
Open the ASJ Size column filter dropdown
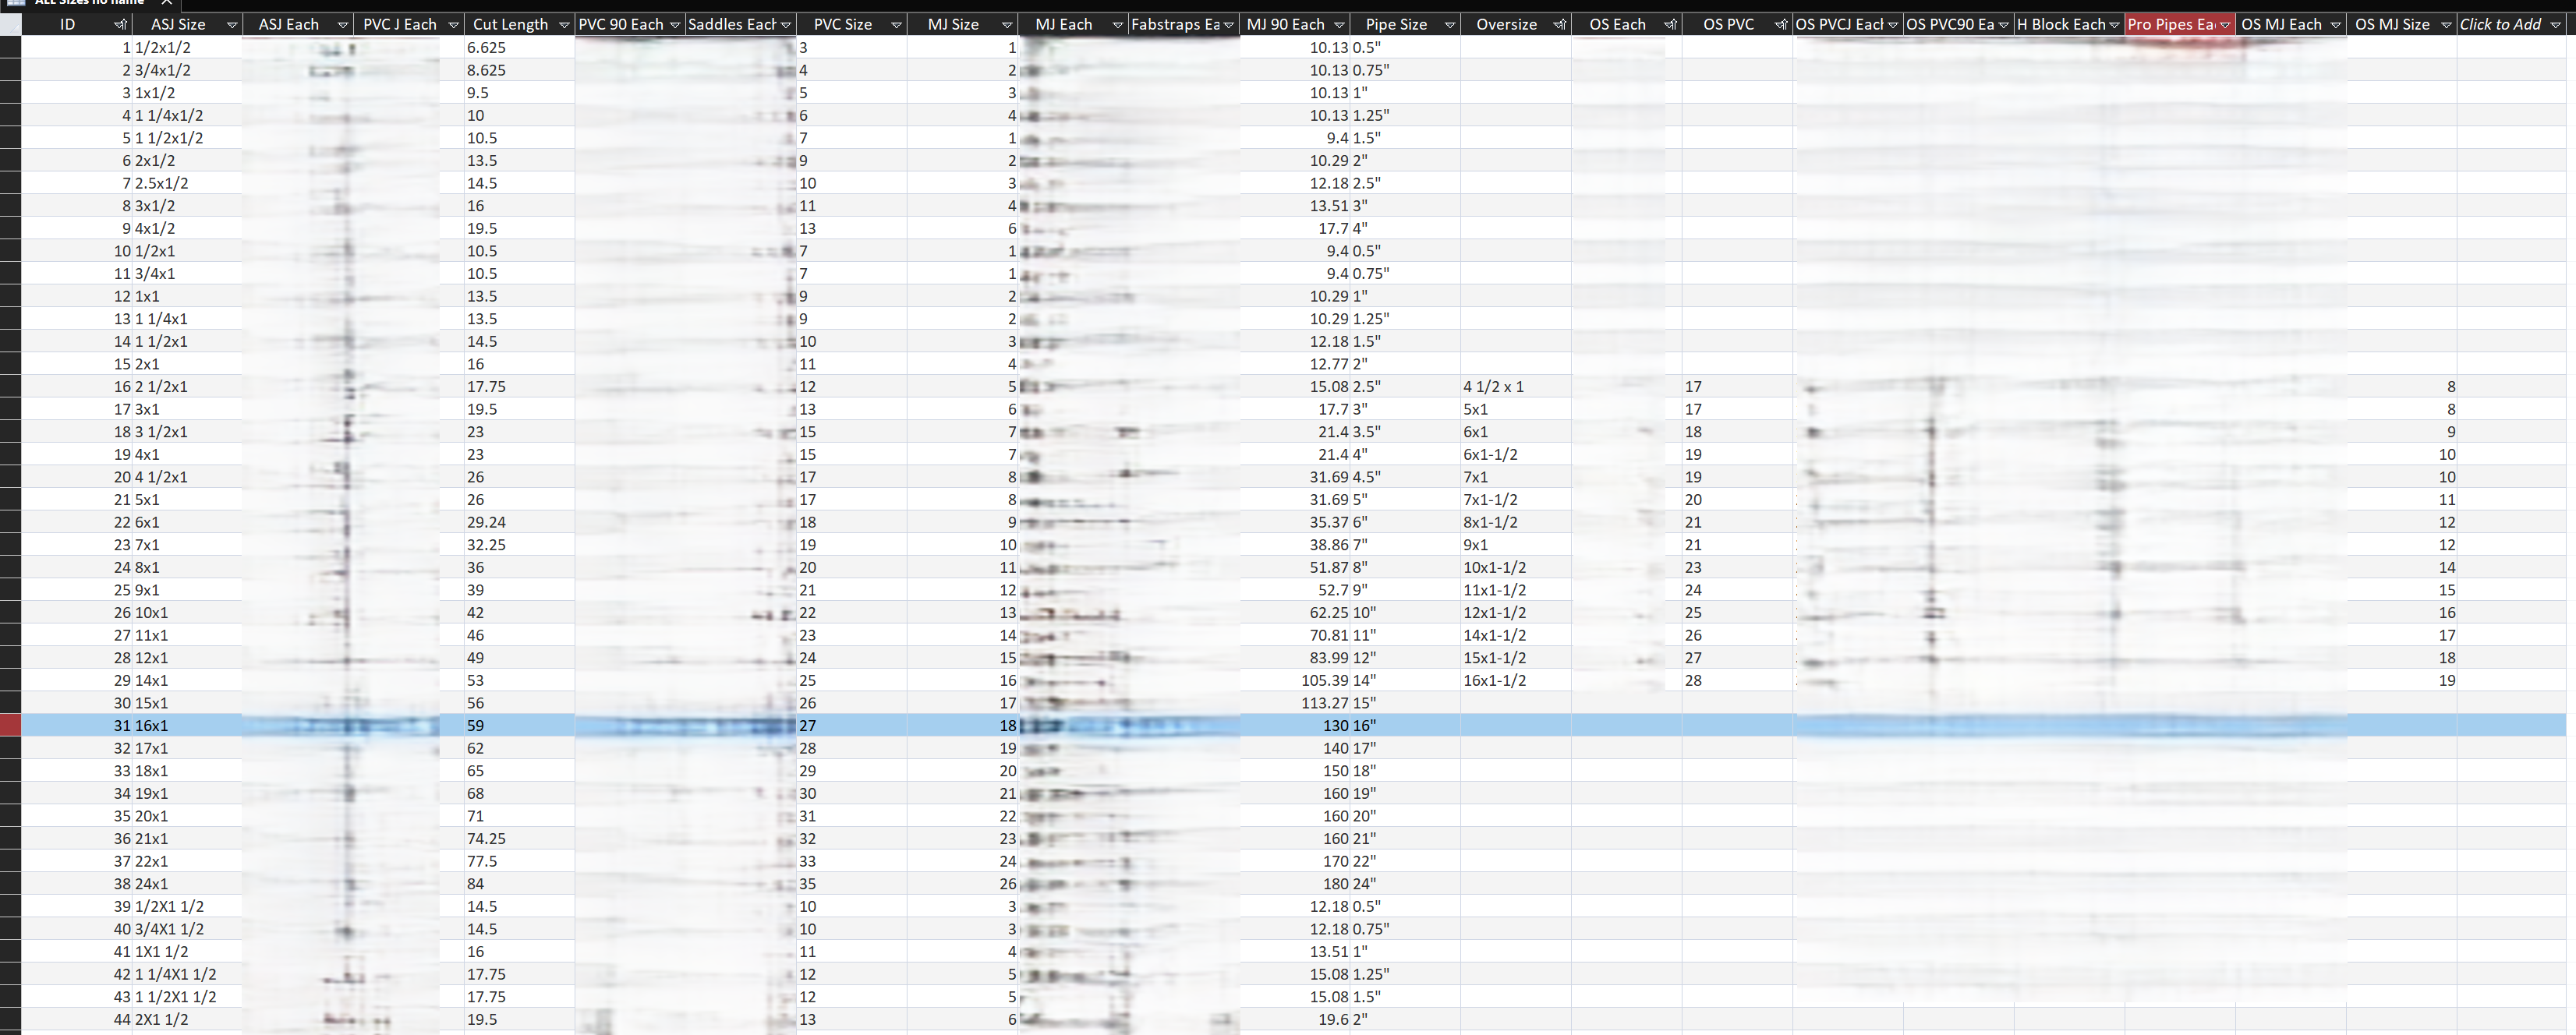click(232, 25)
